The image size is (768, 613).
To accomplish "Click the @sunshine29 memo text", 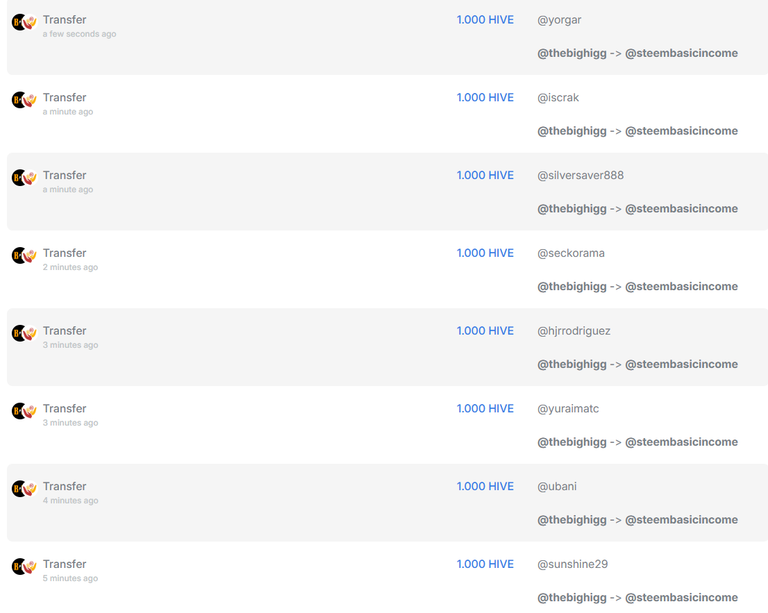I will click(572, 564).
